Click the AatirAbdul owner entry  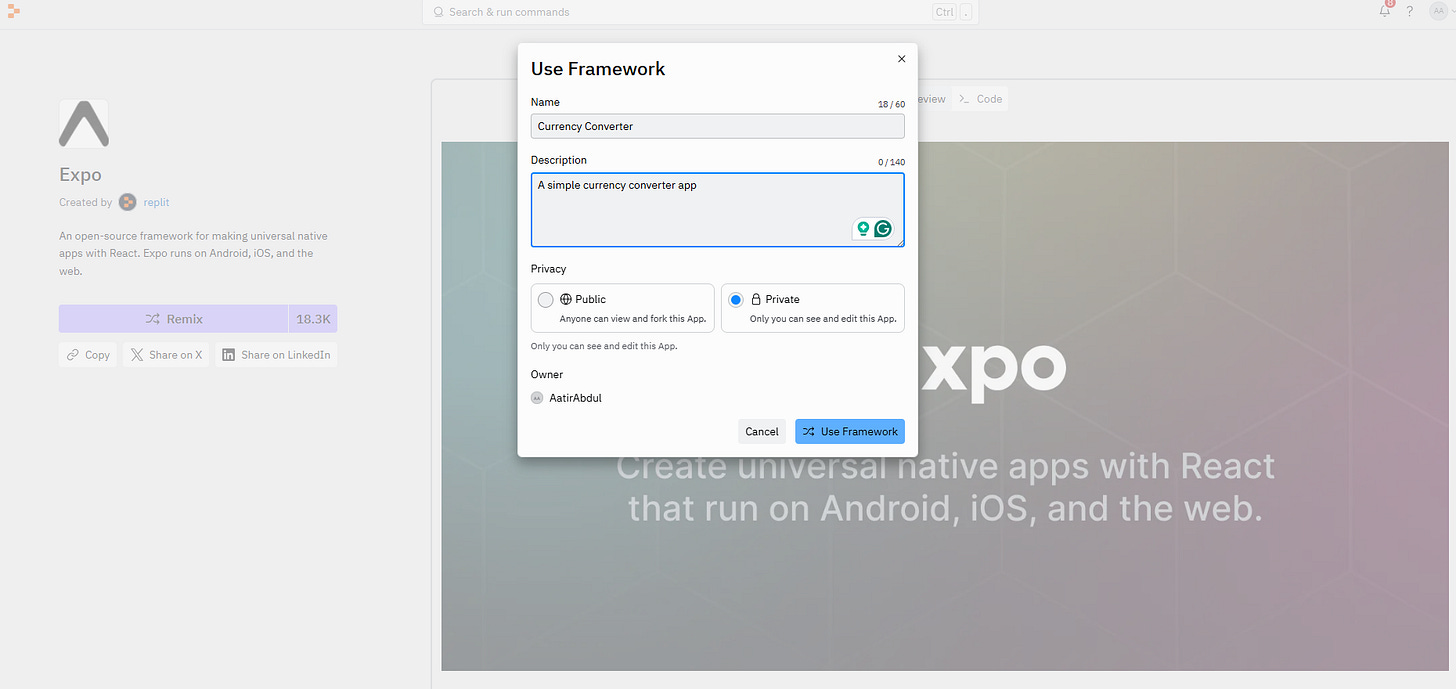click(x=567, y=398)
